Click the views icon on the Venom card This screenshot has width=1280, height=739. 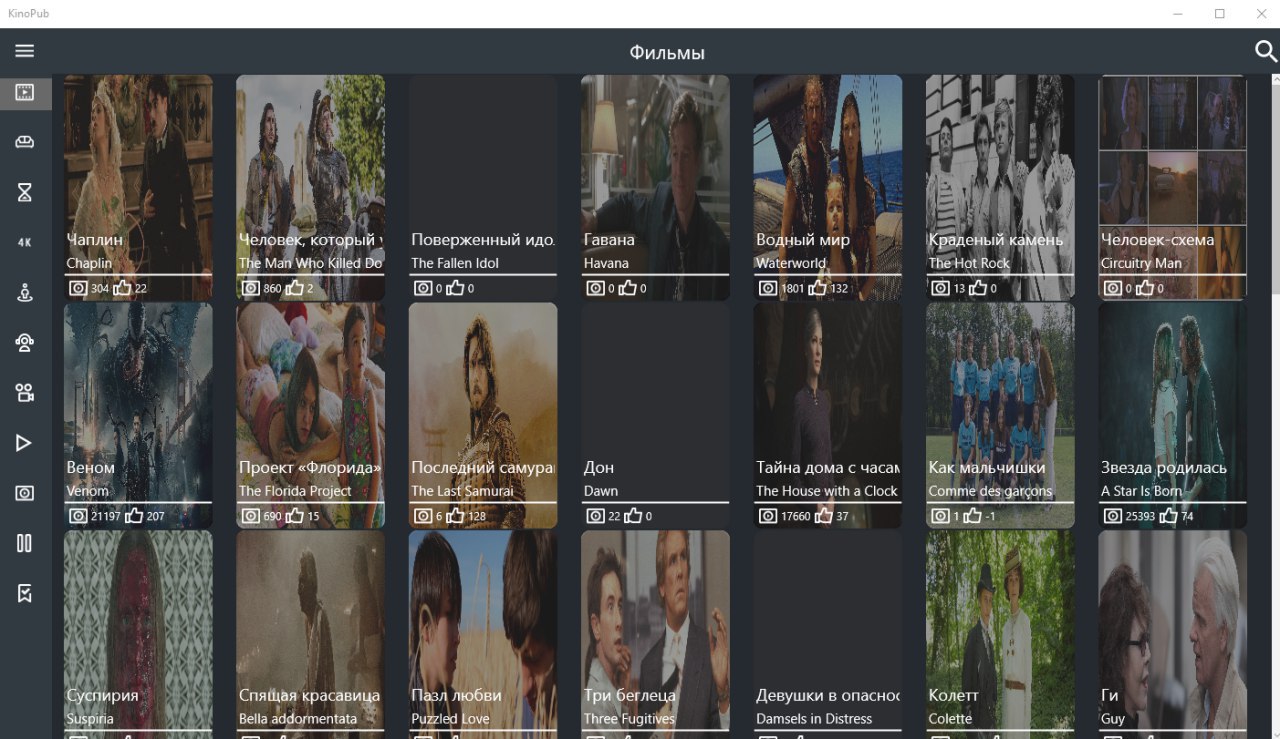78,516
